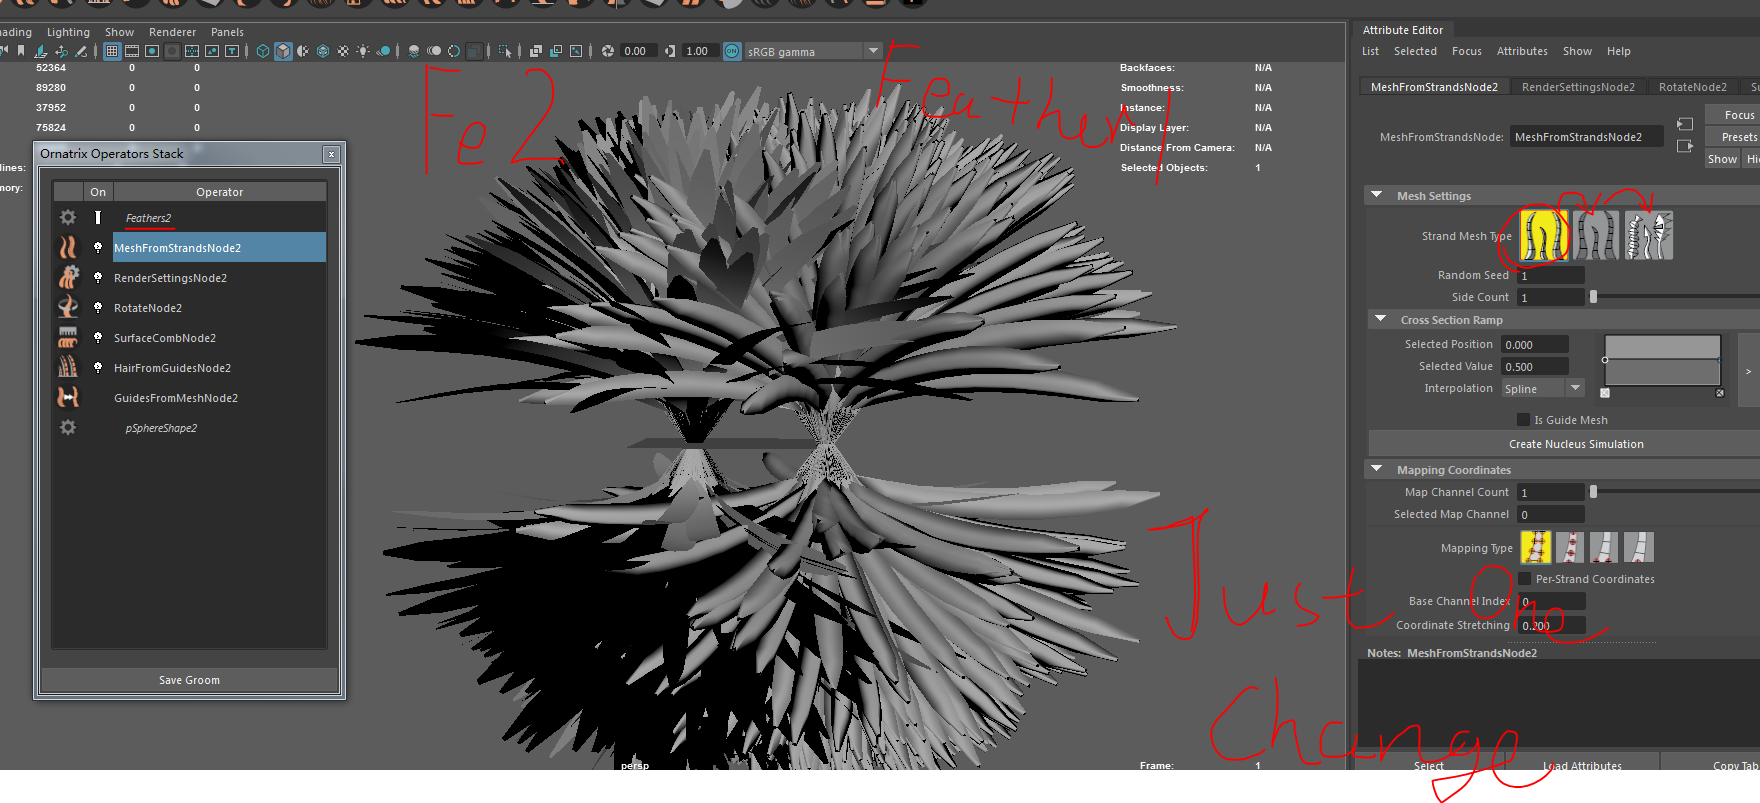Choose the third Strand Mesh Type icon
Viewport: 1760px width, 803px height.
coord(1648,236)
